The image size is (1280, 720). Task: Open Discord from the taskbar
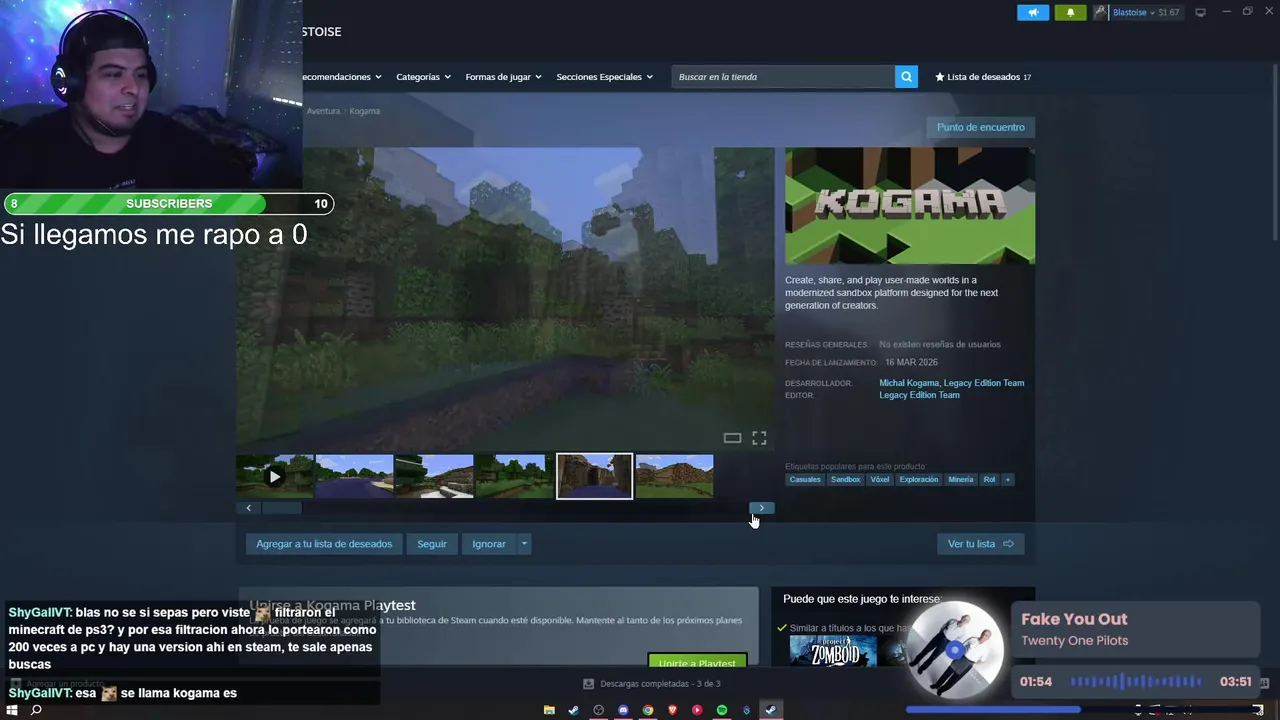pyautogui.click(x=623, y=710)
